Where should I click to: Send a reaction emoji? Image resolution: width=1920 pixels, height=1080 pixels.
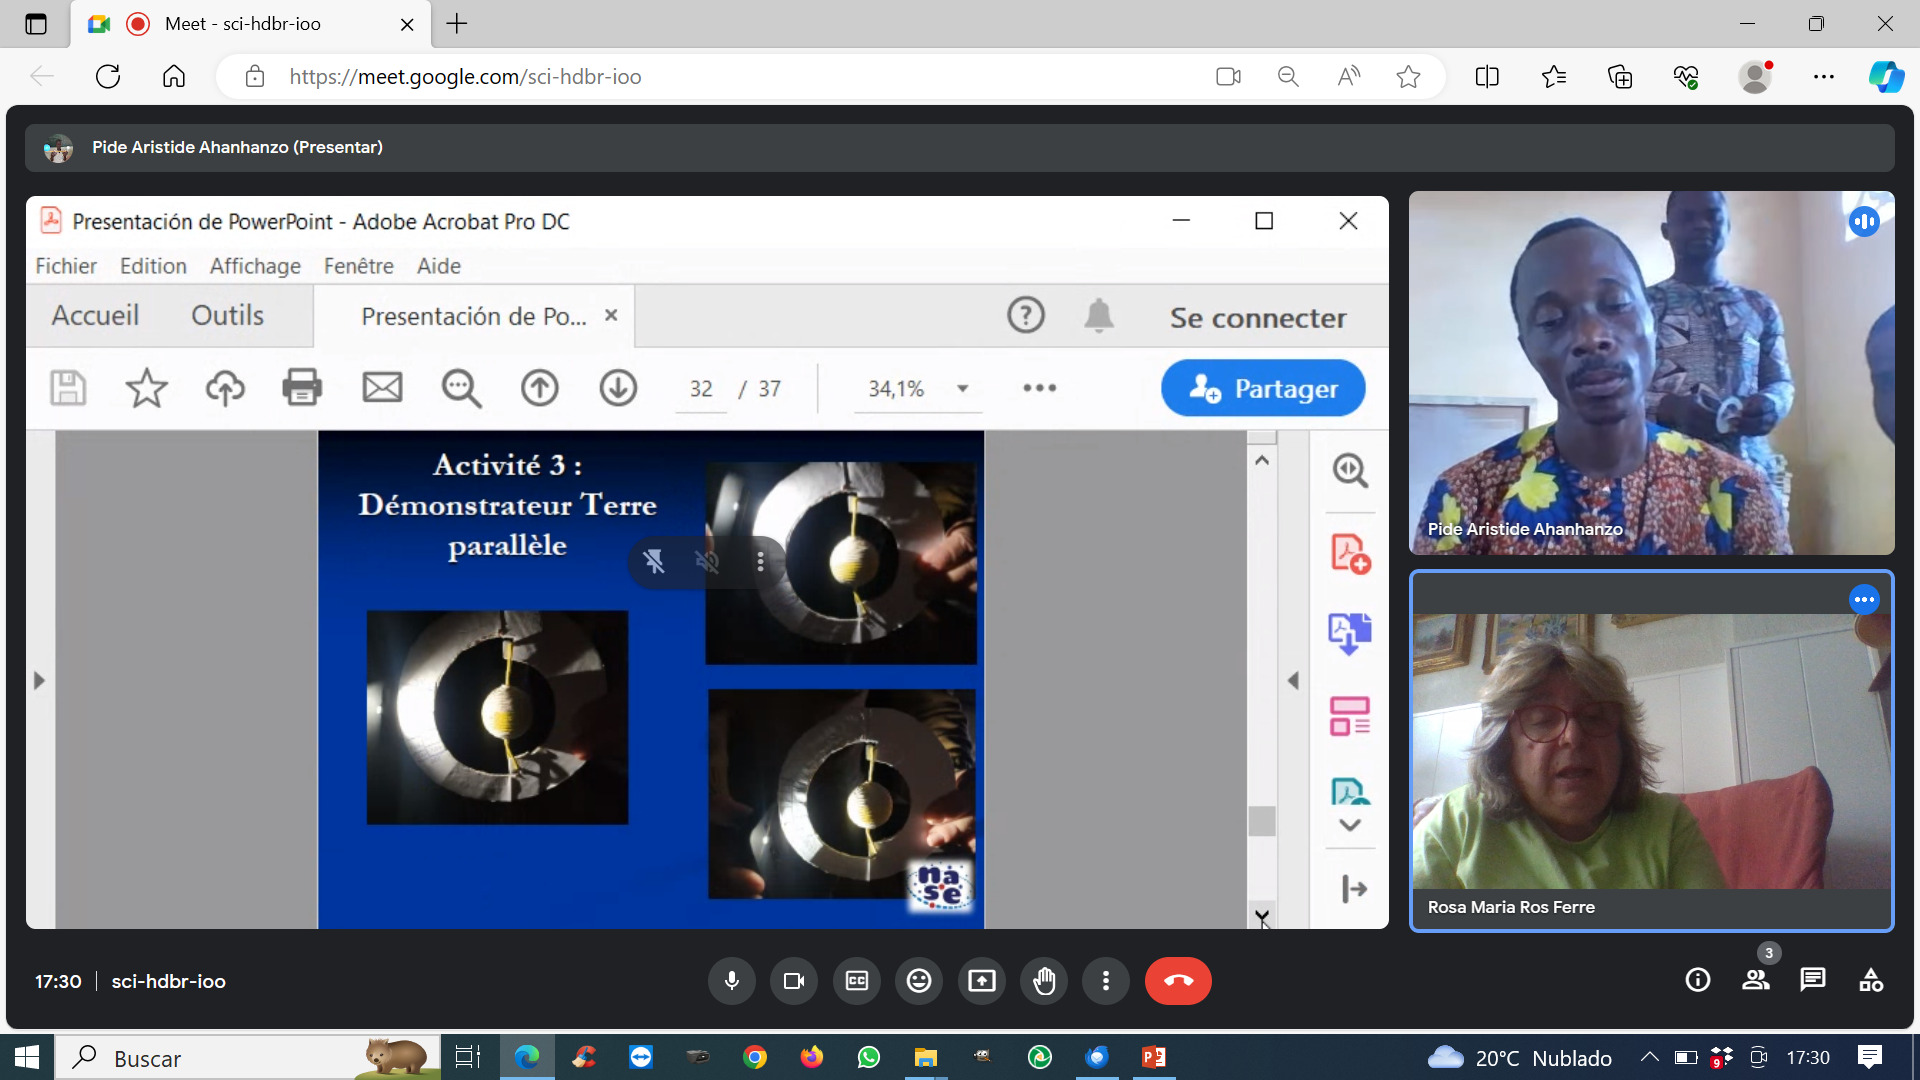(919, 981)
